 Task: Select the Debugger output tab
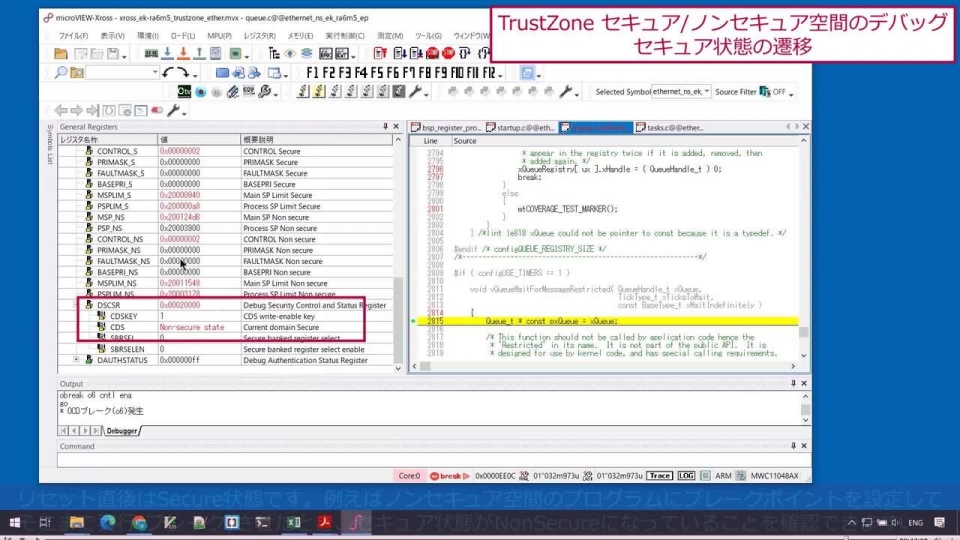pyautogui.click(x=121, y=431)
